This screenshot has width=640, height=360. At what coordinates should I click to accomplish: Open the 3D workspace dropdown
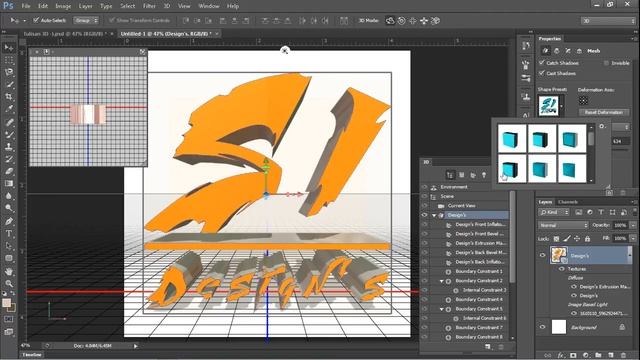[x=609, y=20]
